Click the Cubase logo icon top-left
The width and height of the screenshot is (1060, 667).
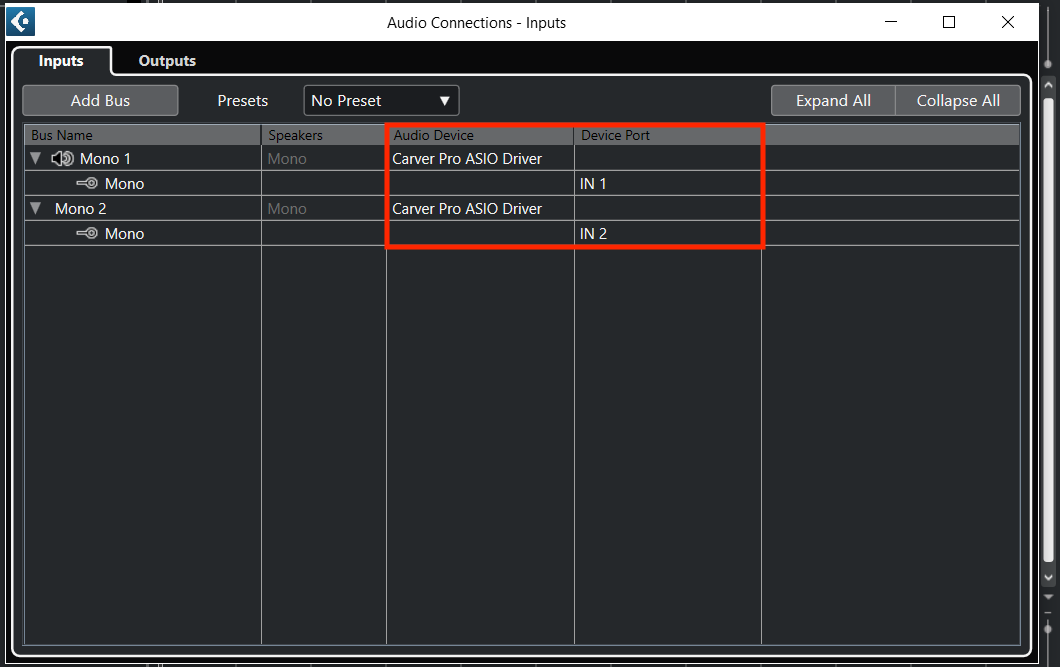point(20,21)
